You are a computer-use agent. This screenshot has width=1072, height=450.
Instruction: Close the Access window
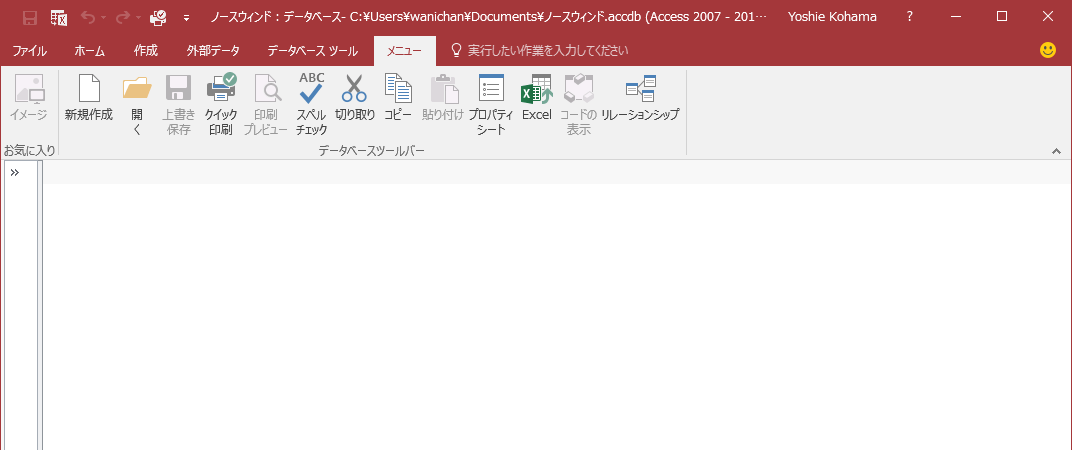point(1047,17)
